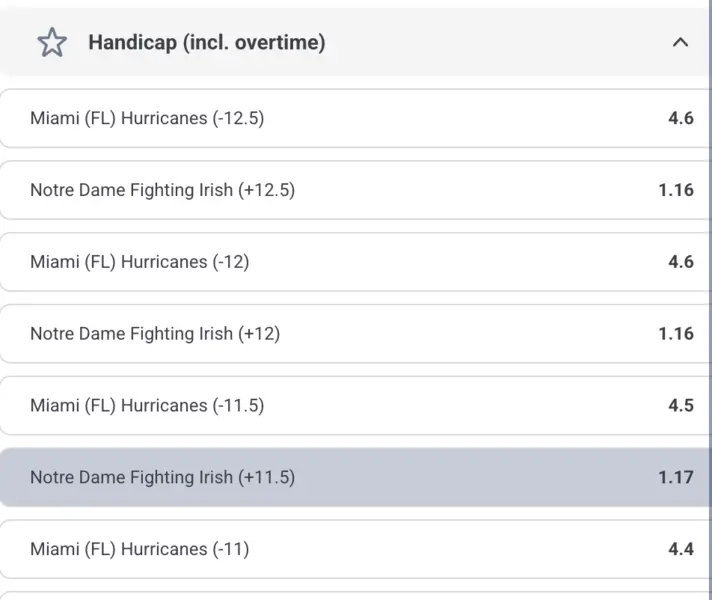712x600 pixels.
Task: Deselect highlighted Notre Dame Fighting Irish (+11.5) label
Action: (162, 478)
